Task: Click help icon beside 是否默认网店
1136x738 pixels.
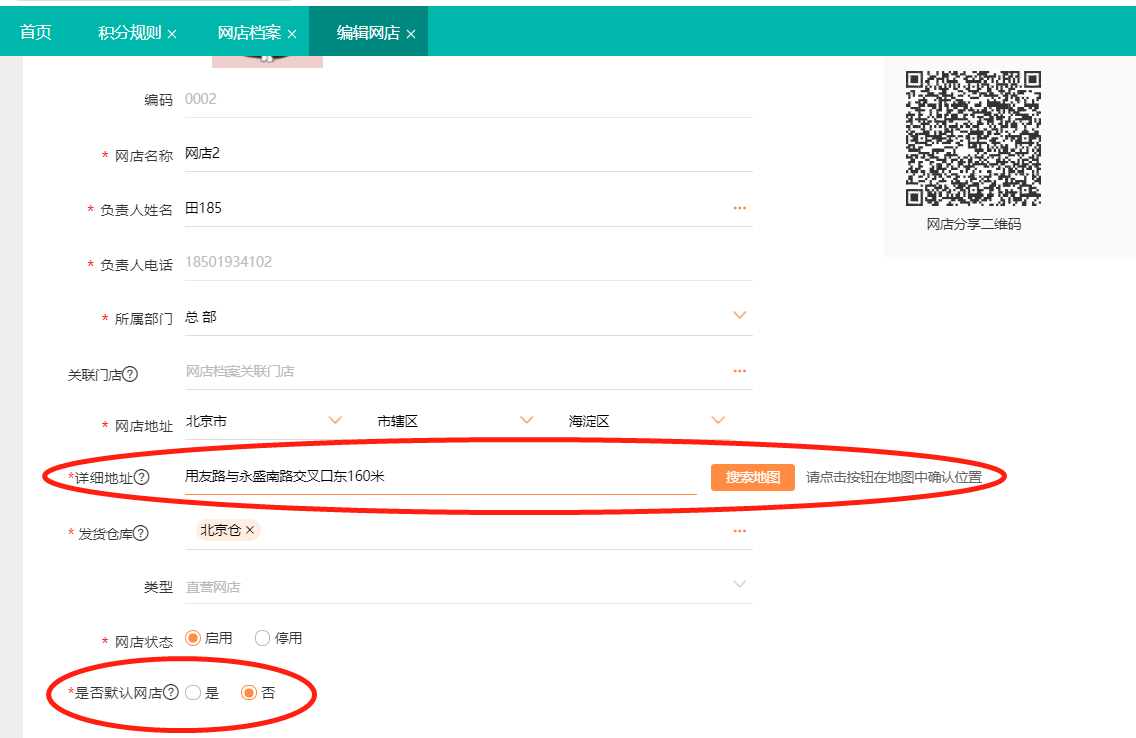Action: (x=171, y=692)
